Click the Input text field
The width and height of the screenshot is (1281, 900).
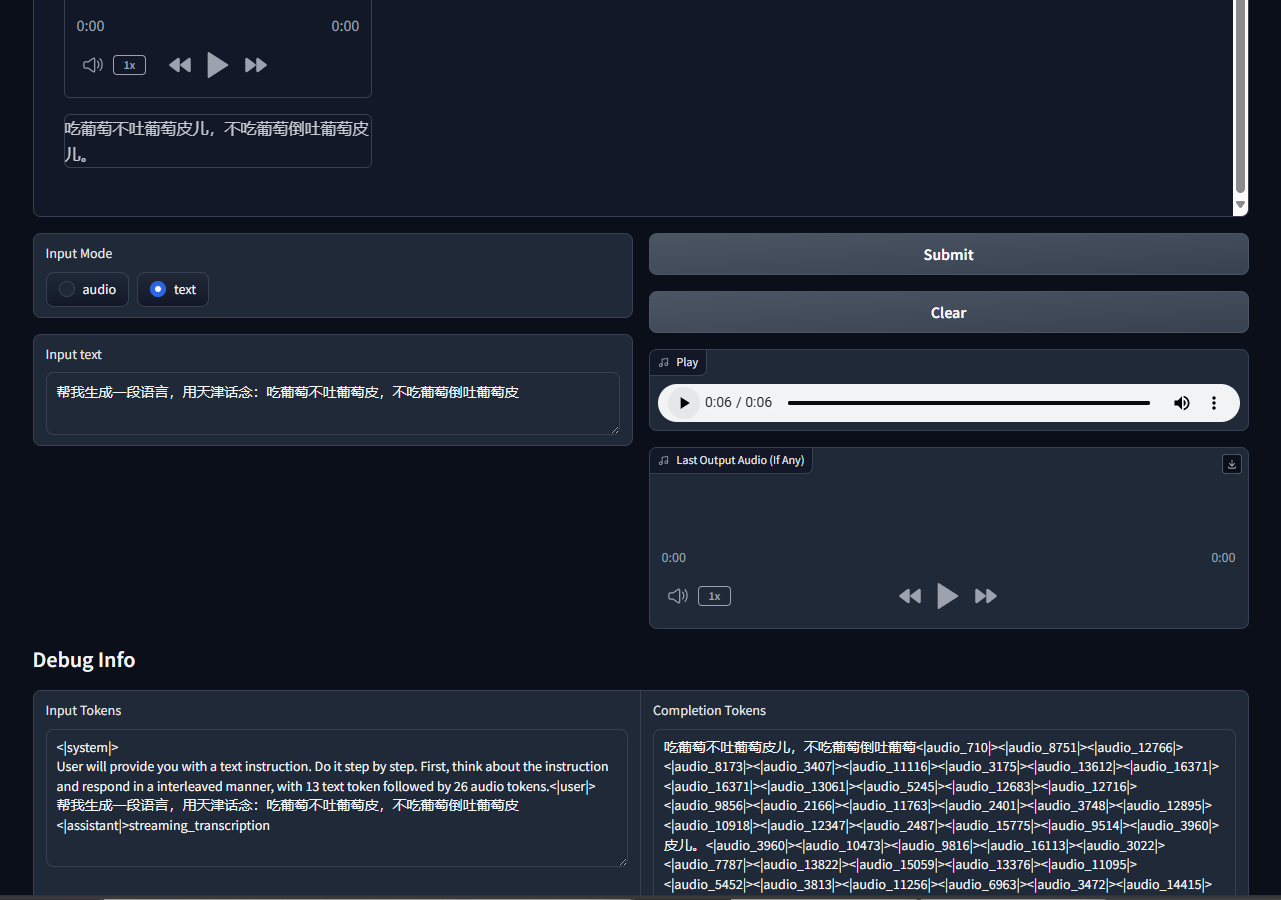pos(332,403)
